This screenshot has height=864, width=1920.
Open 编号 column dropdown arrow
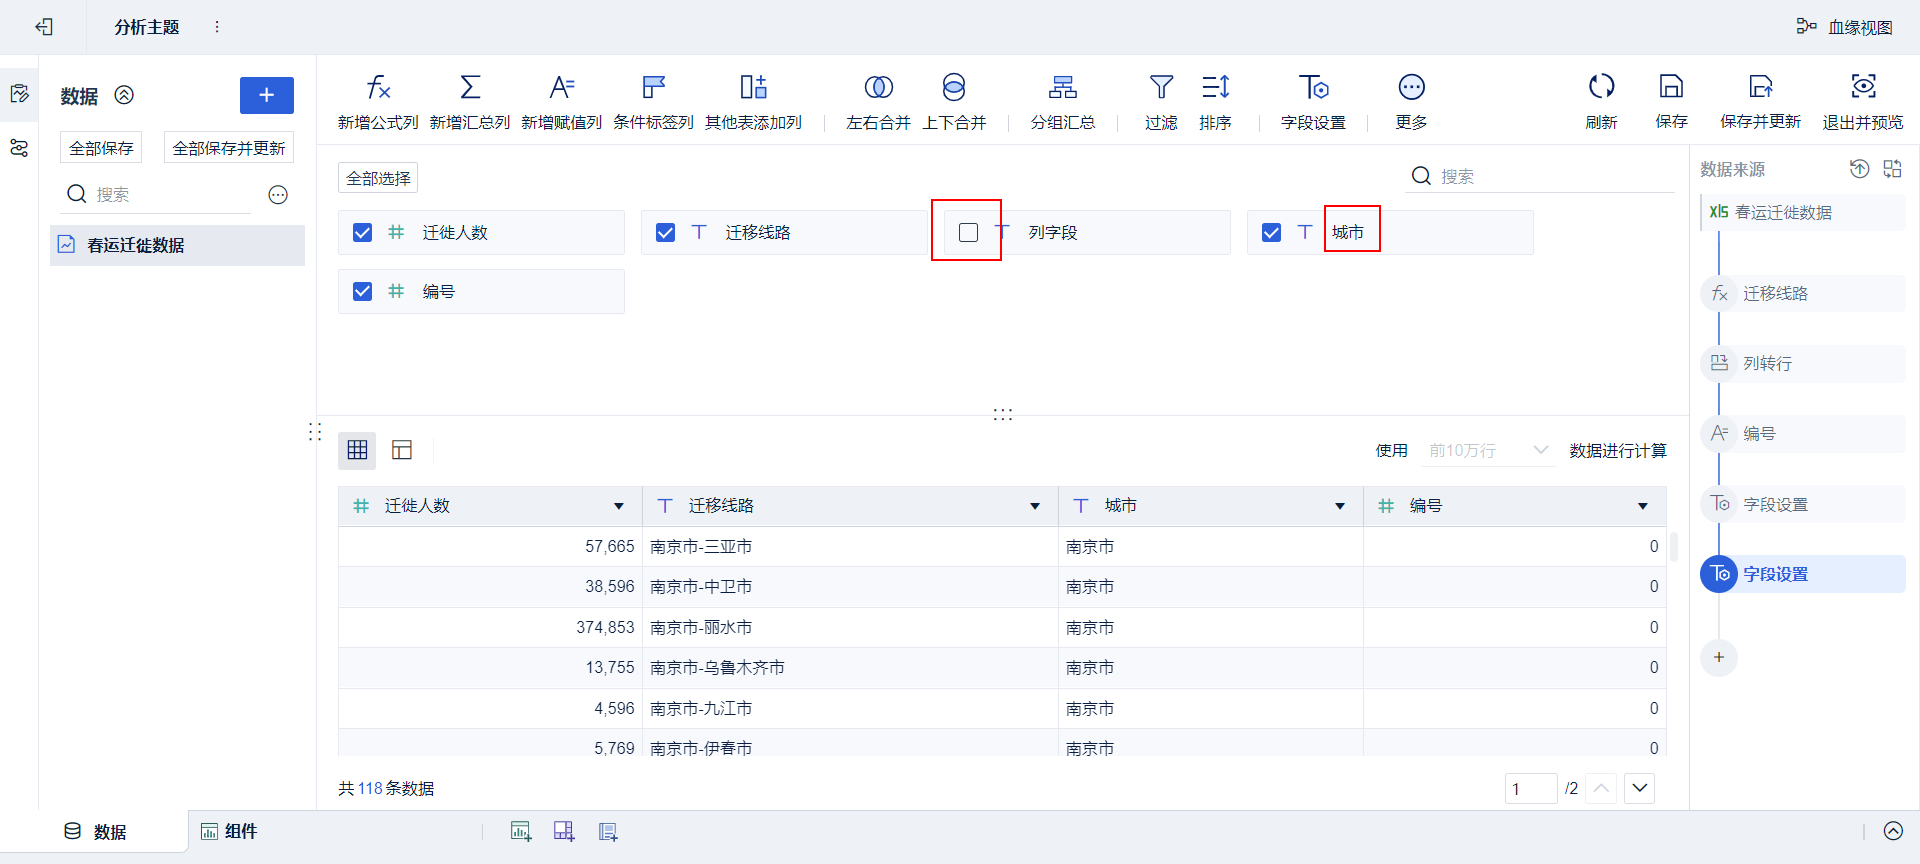coord(1643,506)
